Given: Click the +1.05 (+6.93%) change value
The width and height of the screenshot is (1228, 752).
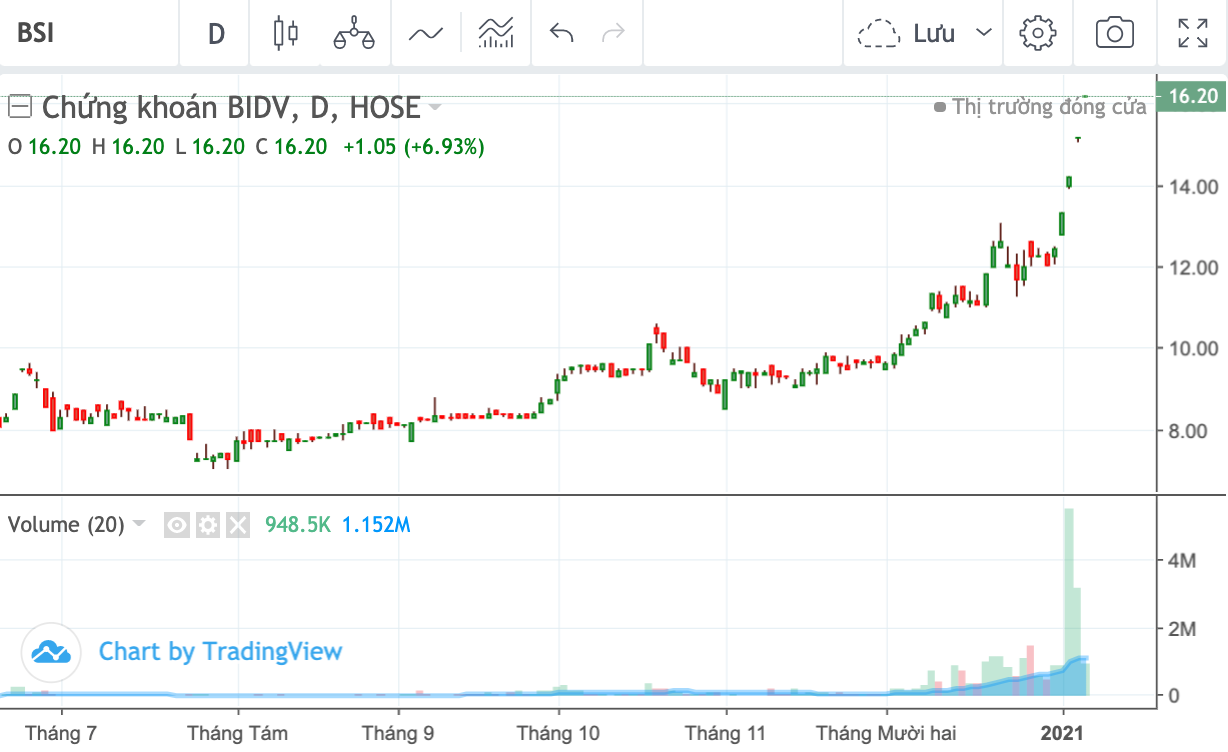Looking at the screenshot, I should [414, 147].
